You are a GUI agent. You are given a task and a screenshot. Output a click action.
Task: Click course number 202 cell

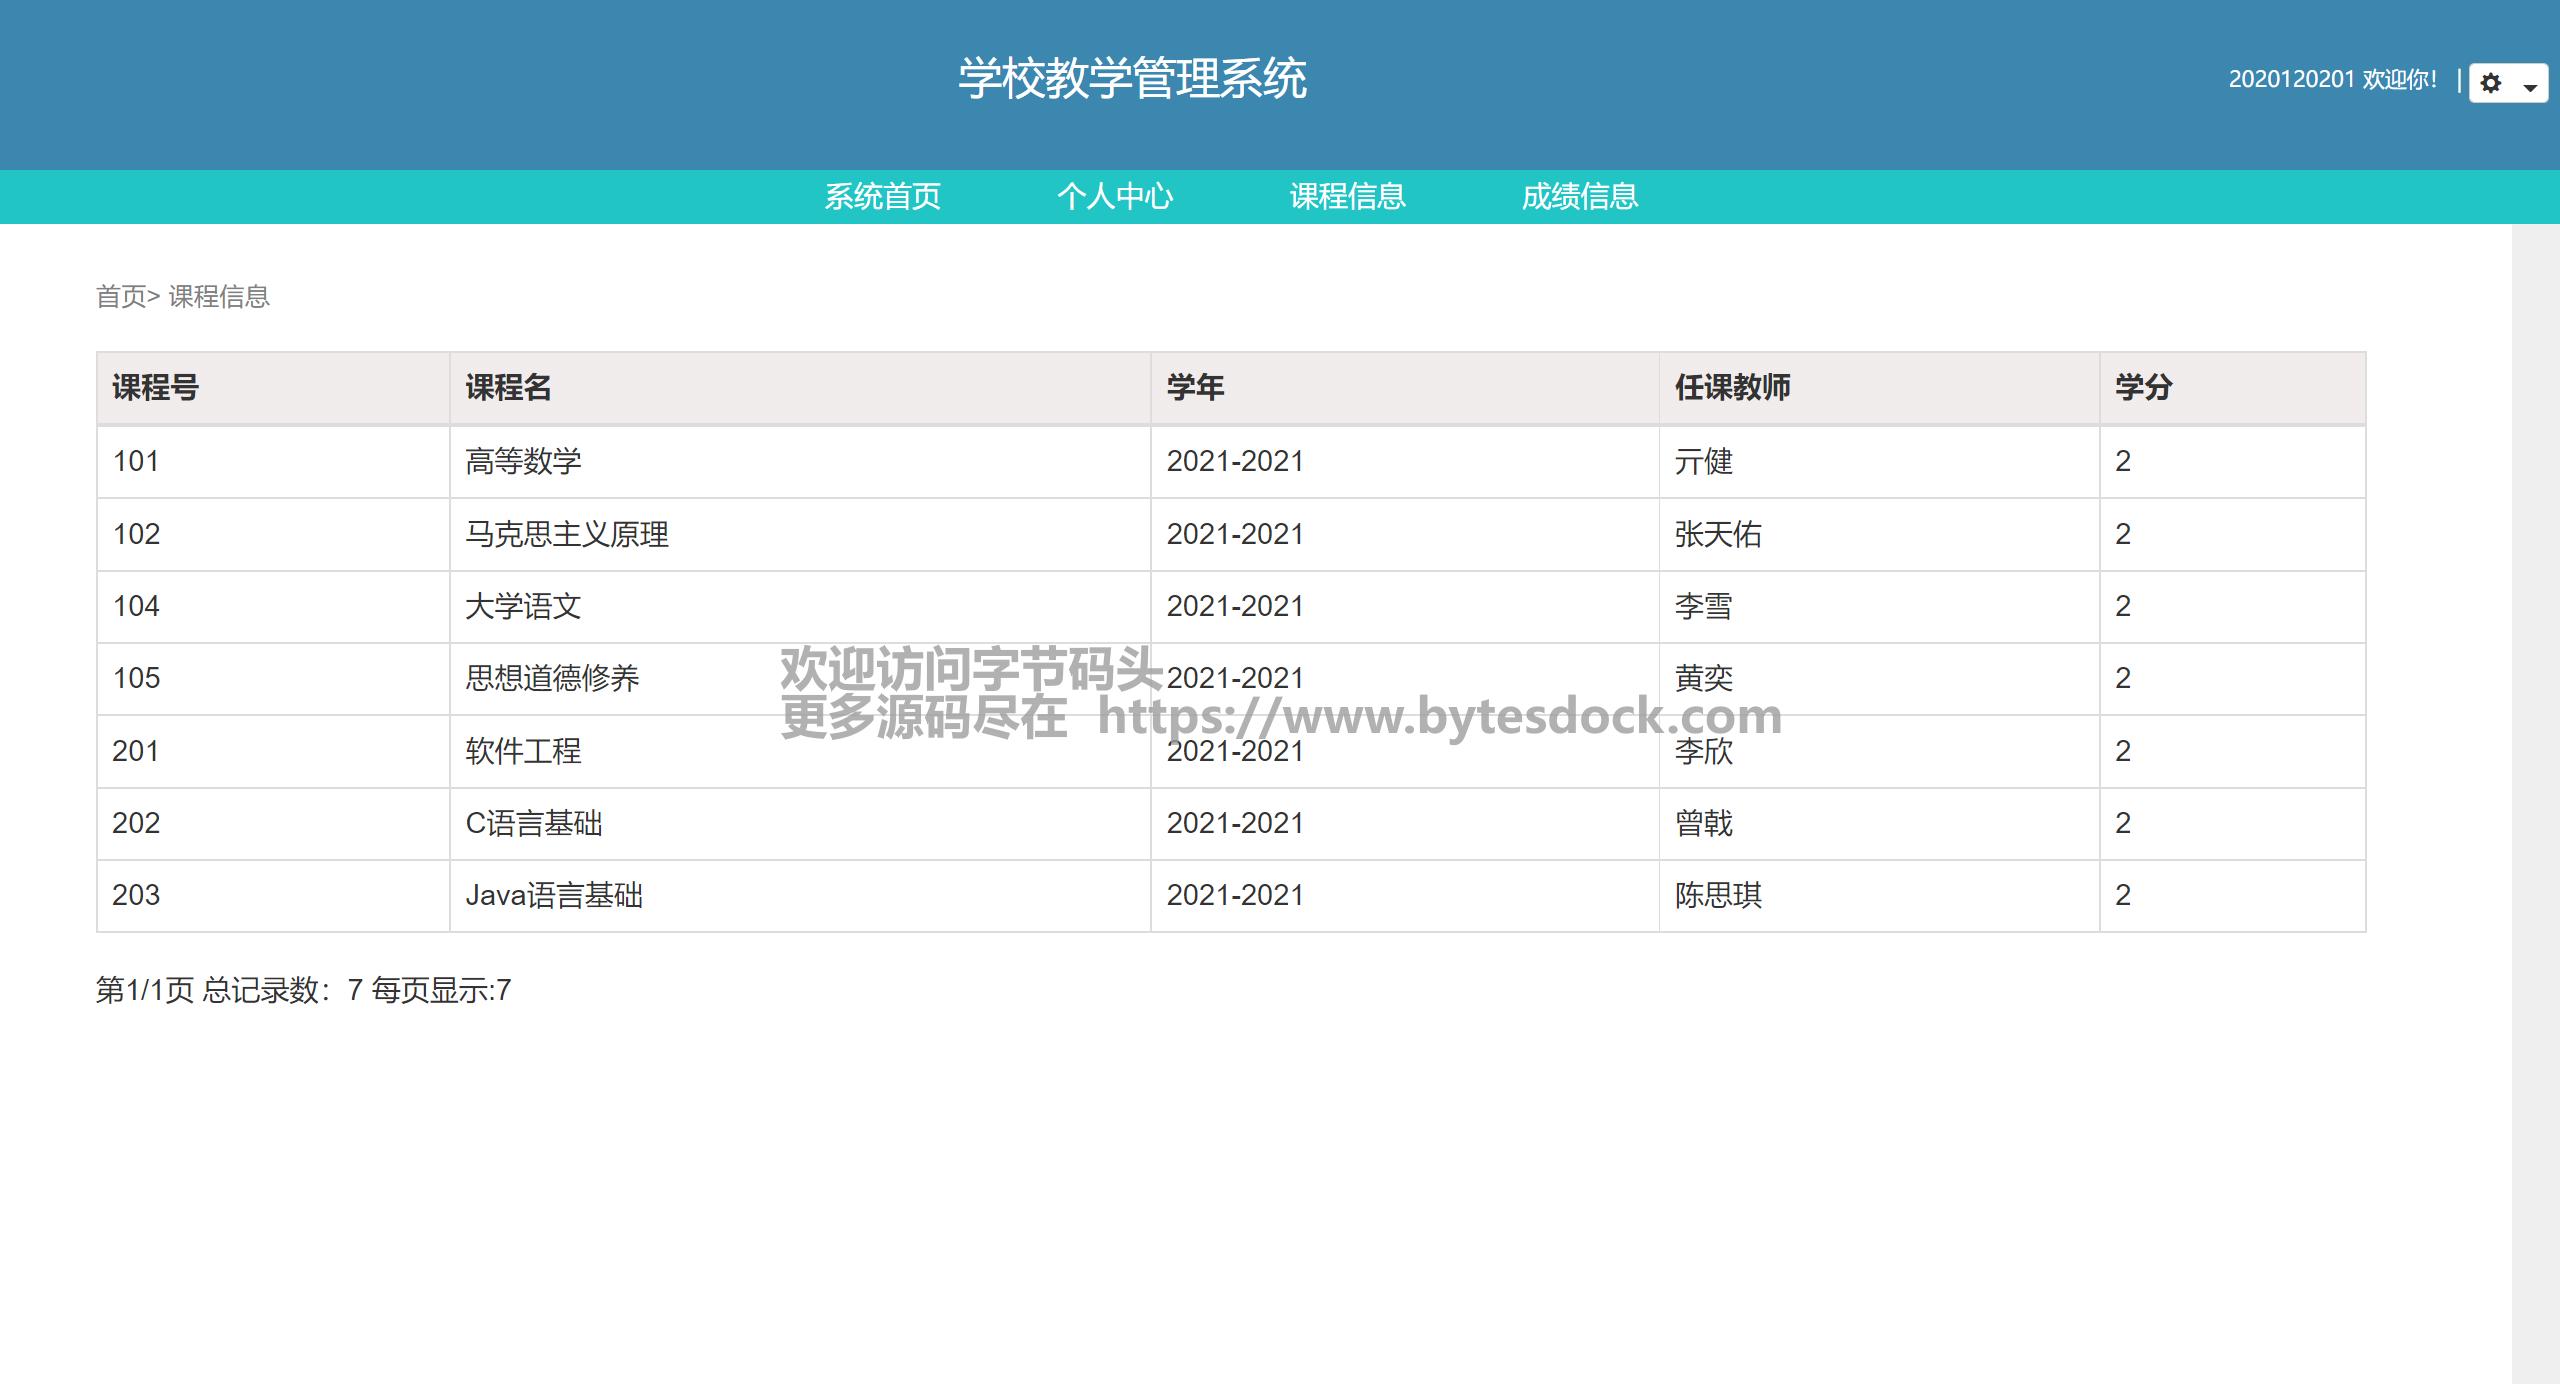click(x=136, y=823)
